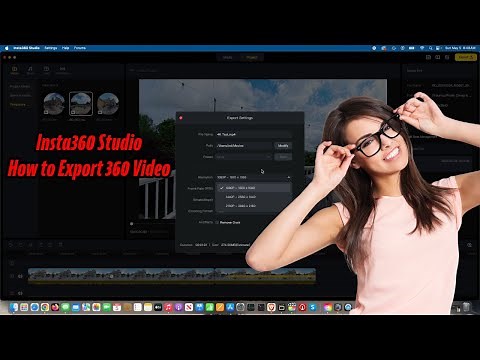Viewport: 480px width, 360px height.
Task: Select the third media clip thumbnail
Action: coord(108,104)
